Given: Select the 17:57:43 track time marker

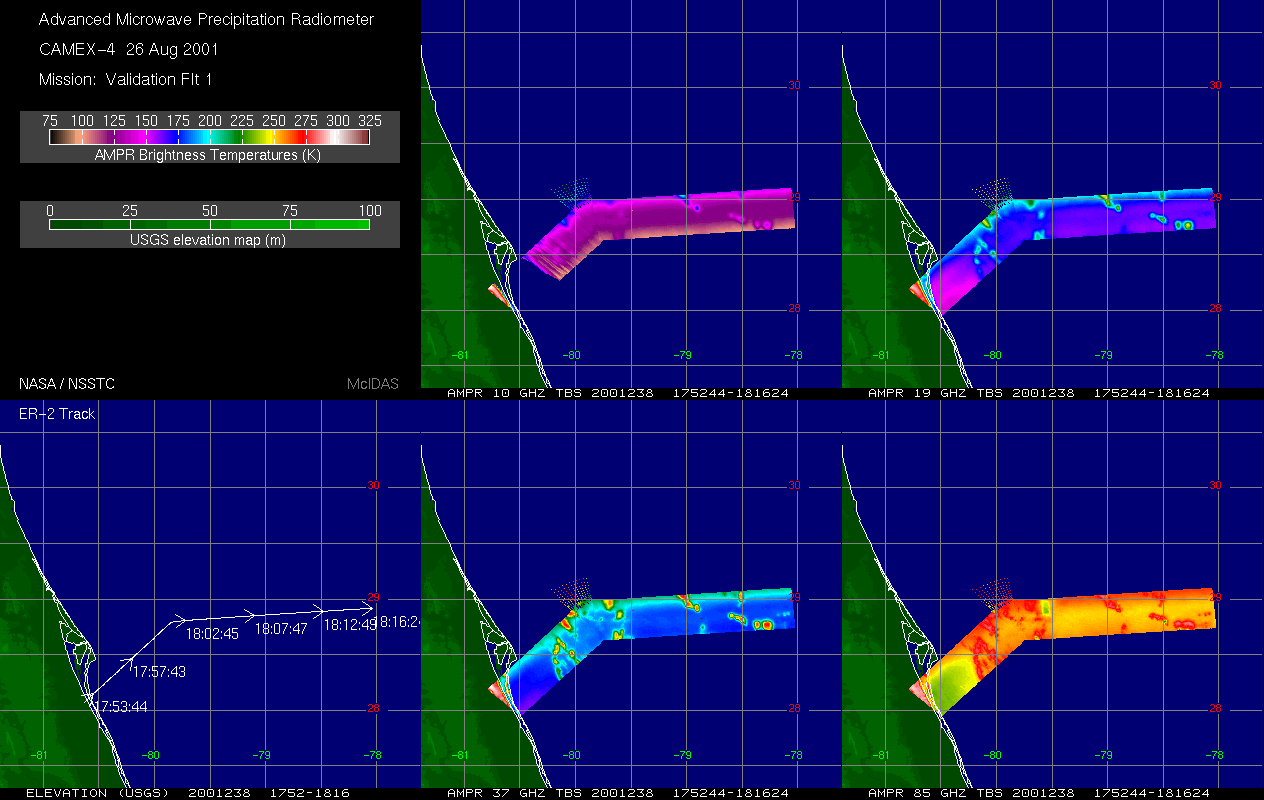Looking at the screenshot, I should (160, 672).
